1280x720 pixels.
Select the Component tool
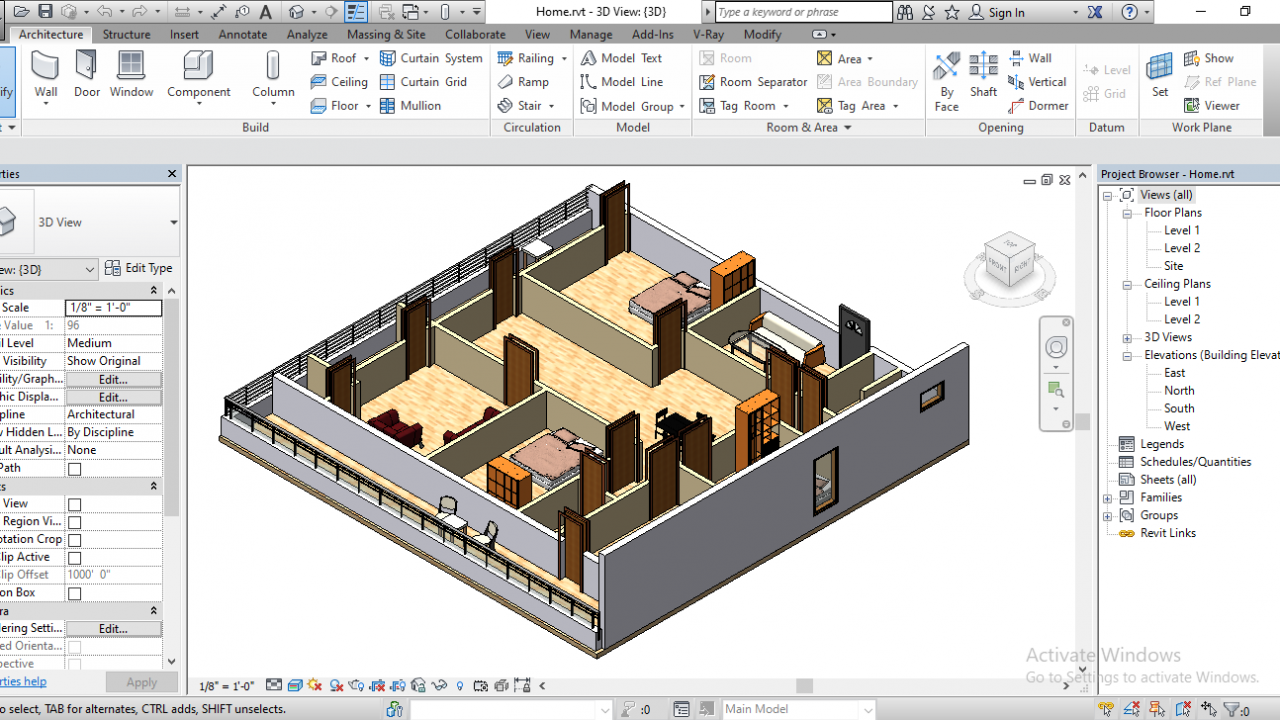[198, 76]
